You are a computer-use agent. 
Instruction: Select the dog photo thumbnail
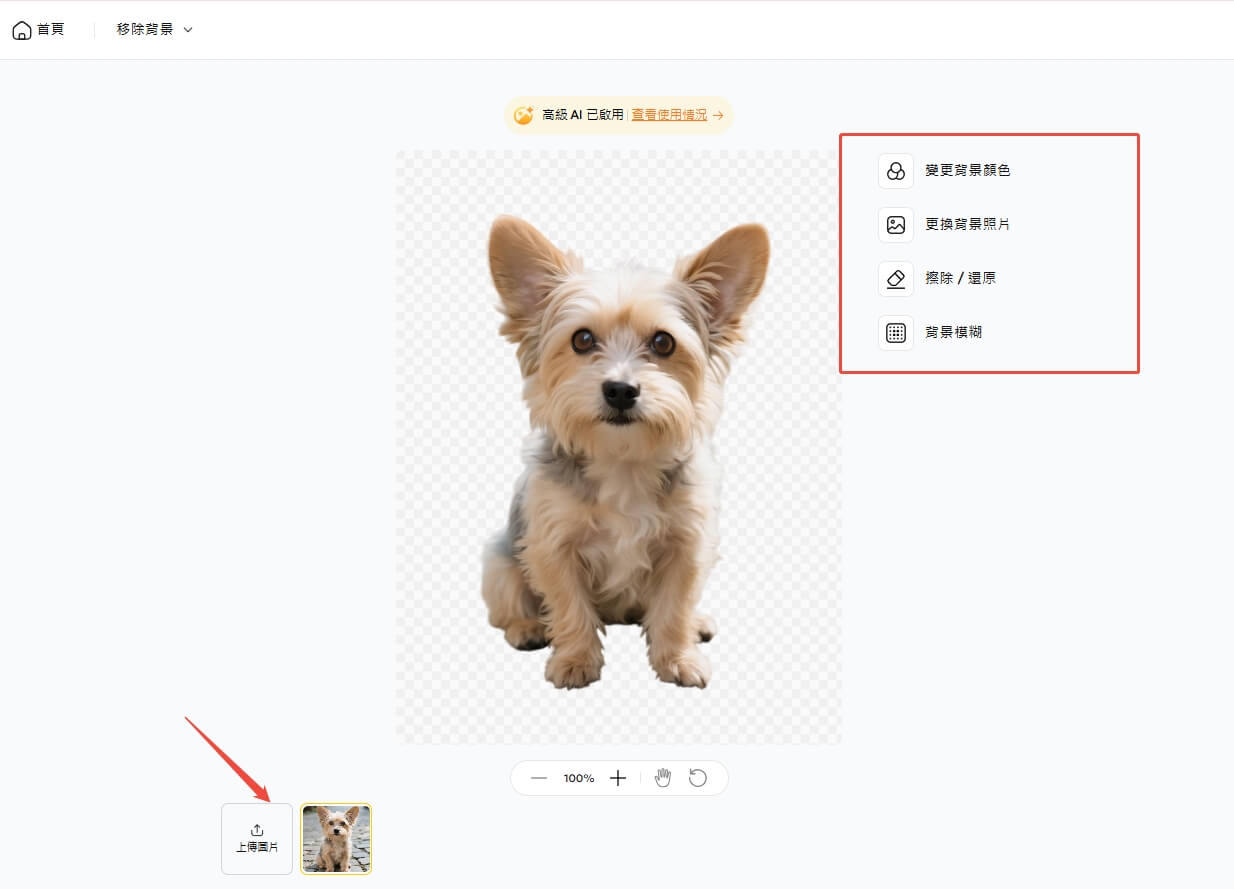(x=336, y=839)
